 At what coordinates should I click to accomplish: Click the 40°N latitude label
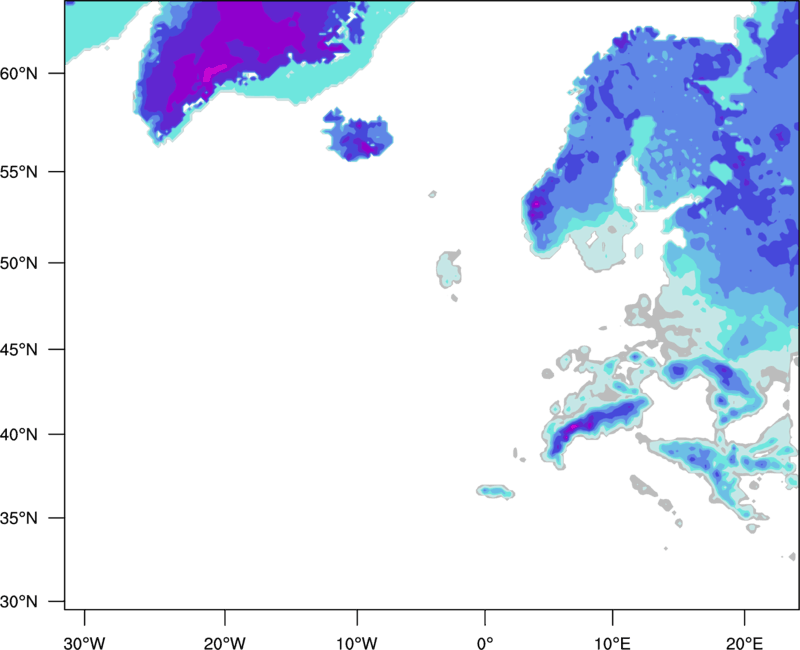(19, 434)
